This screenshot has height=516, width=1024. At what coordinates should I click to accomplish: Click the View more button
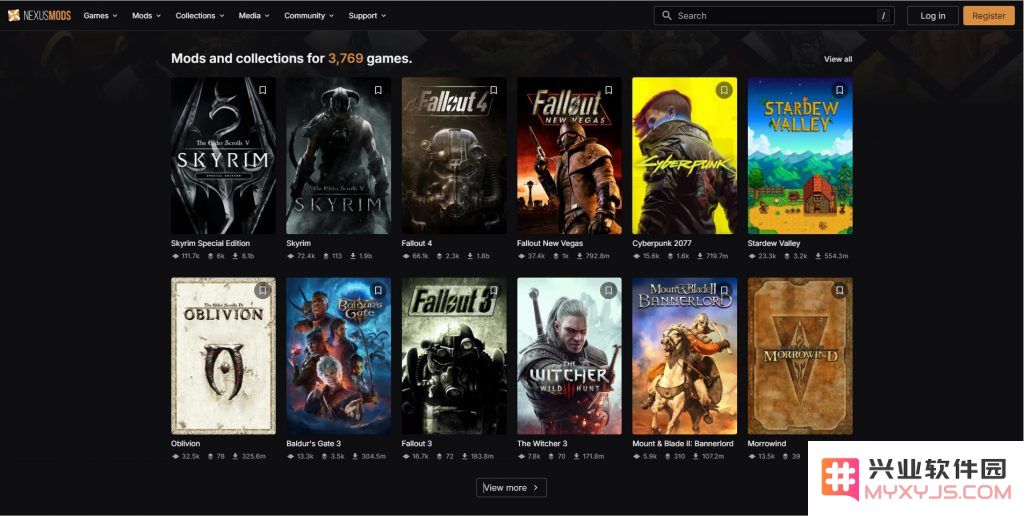pos(511,487)
